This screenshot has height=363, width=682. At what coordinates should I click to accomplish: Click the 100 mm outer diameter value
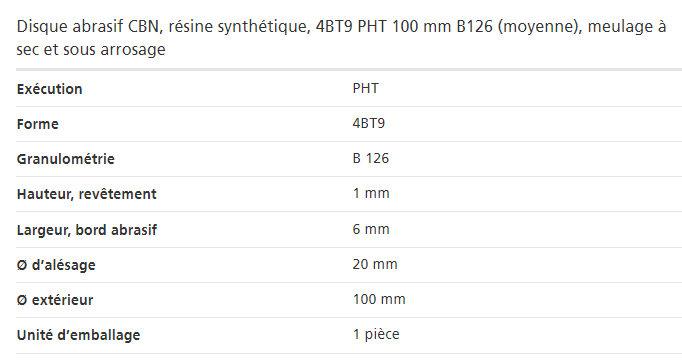pyautogui.click(x=379, y=300)
